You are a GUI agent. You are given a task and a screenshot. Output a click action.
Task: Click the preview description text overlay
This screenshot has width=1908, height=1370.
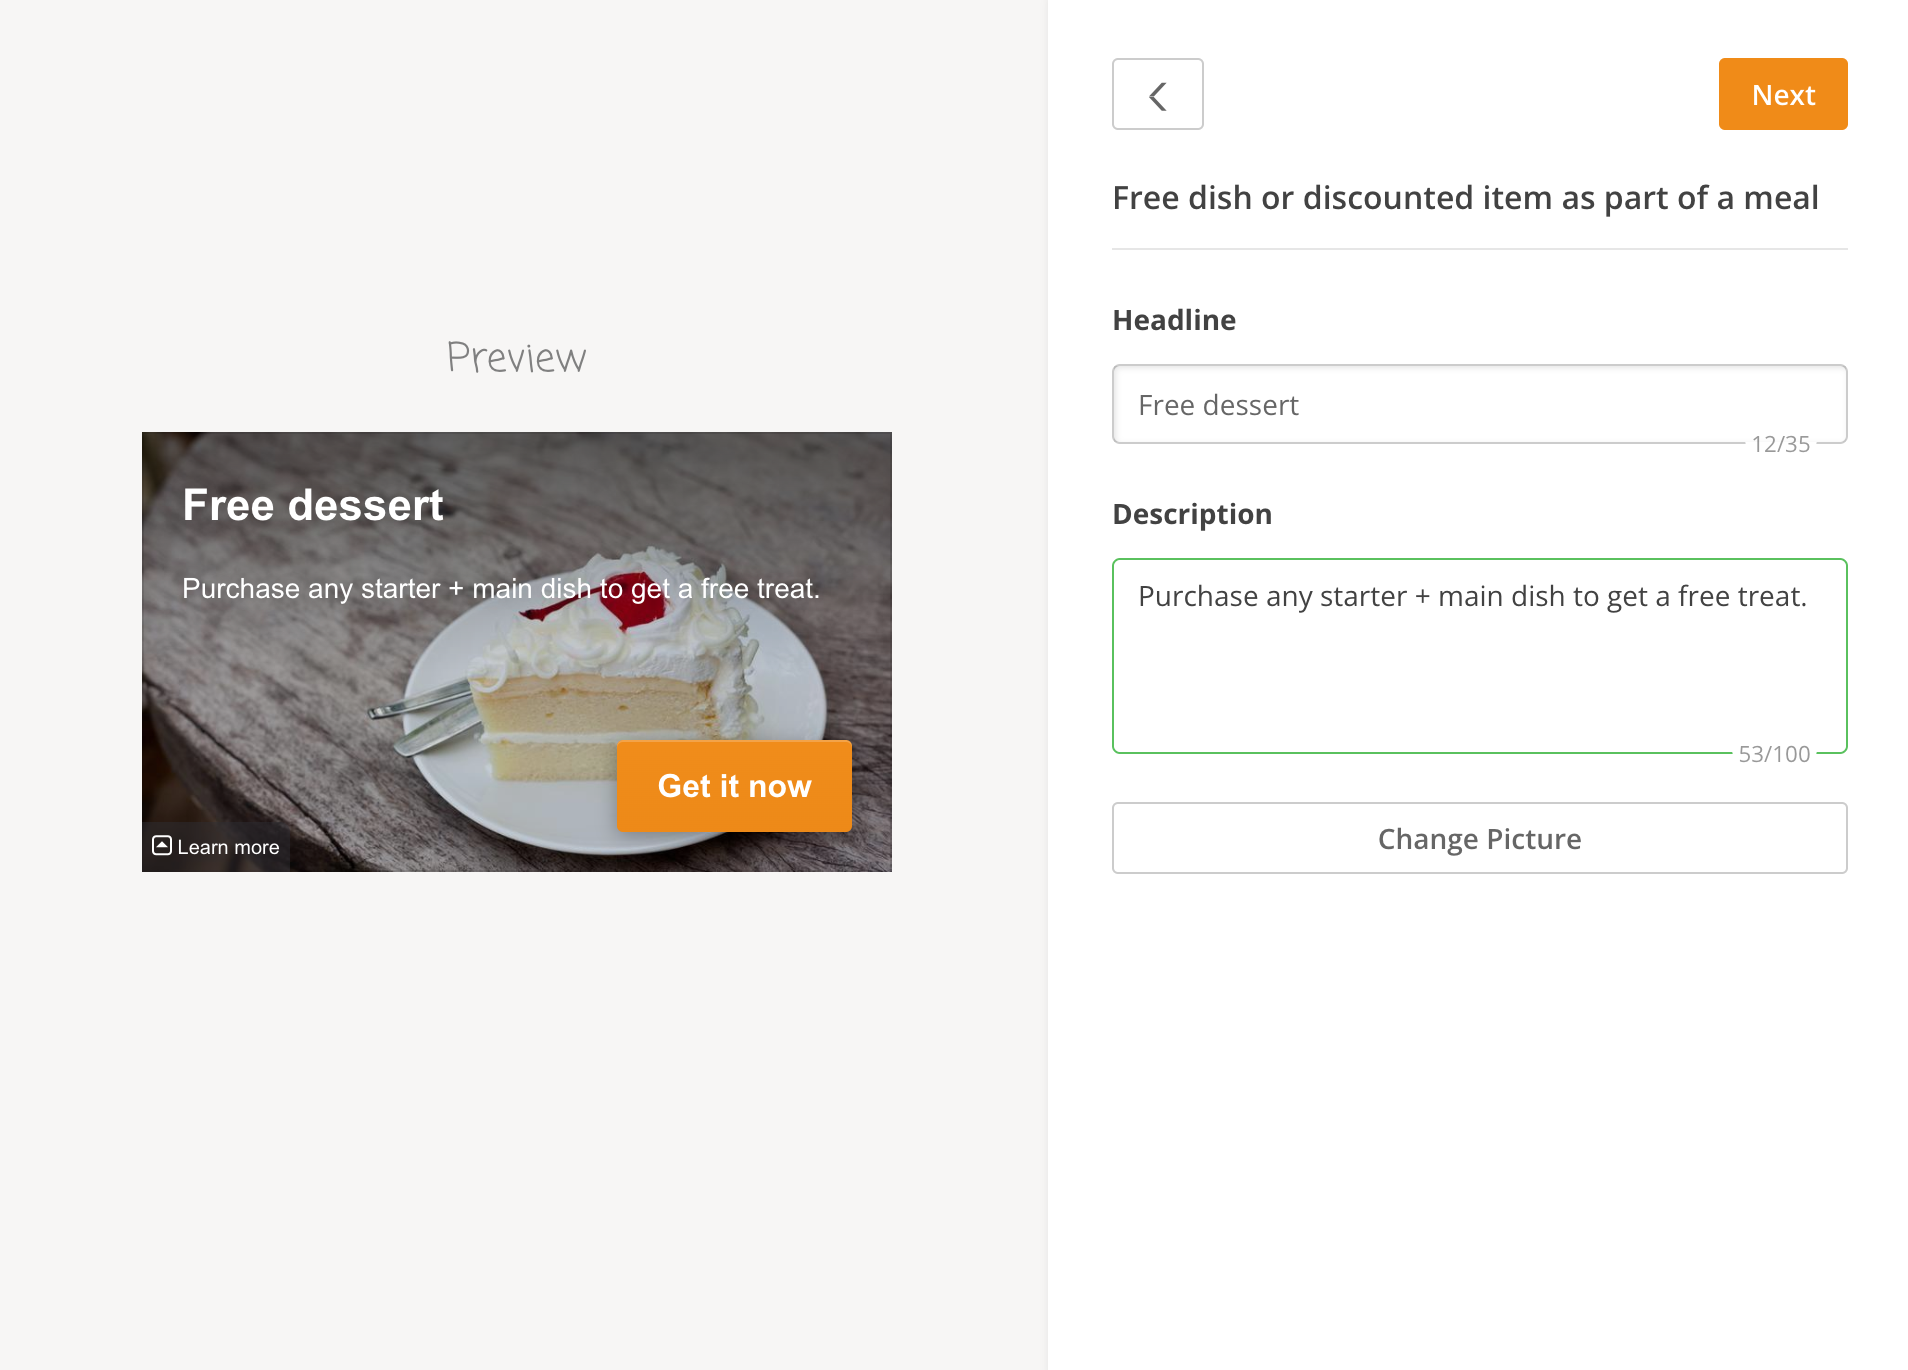[x=500, y=588]
